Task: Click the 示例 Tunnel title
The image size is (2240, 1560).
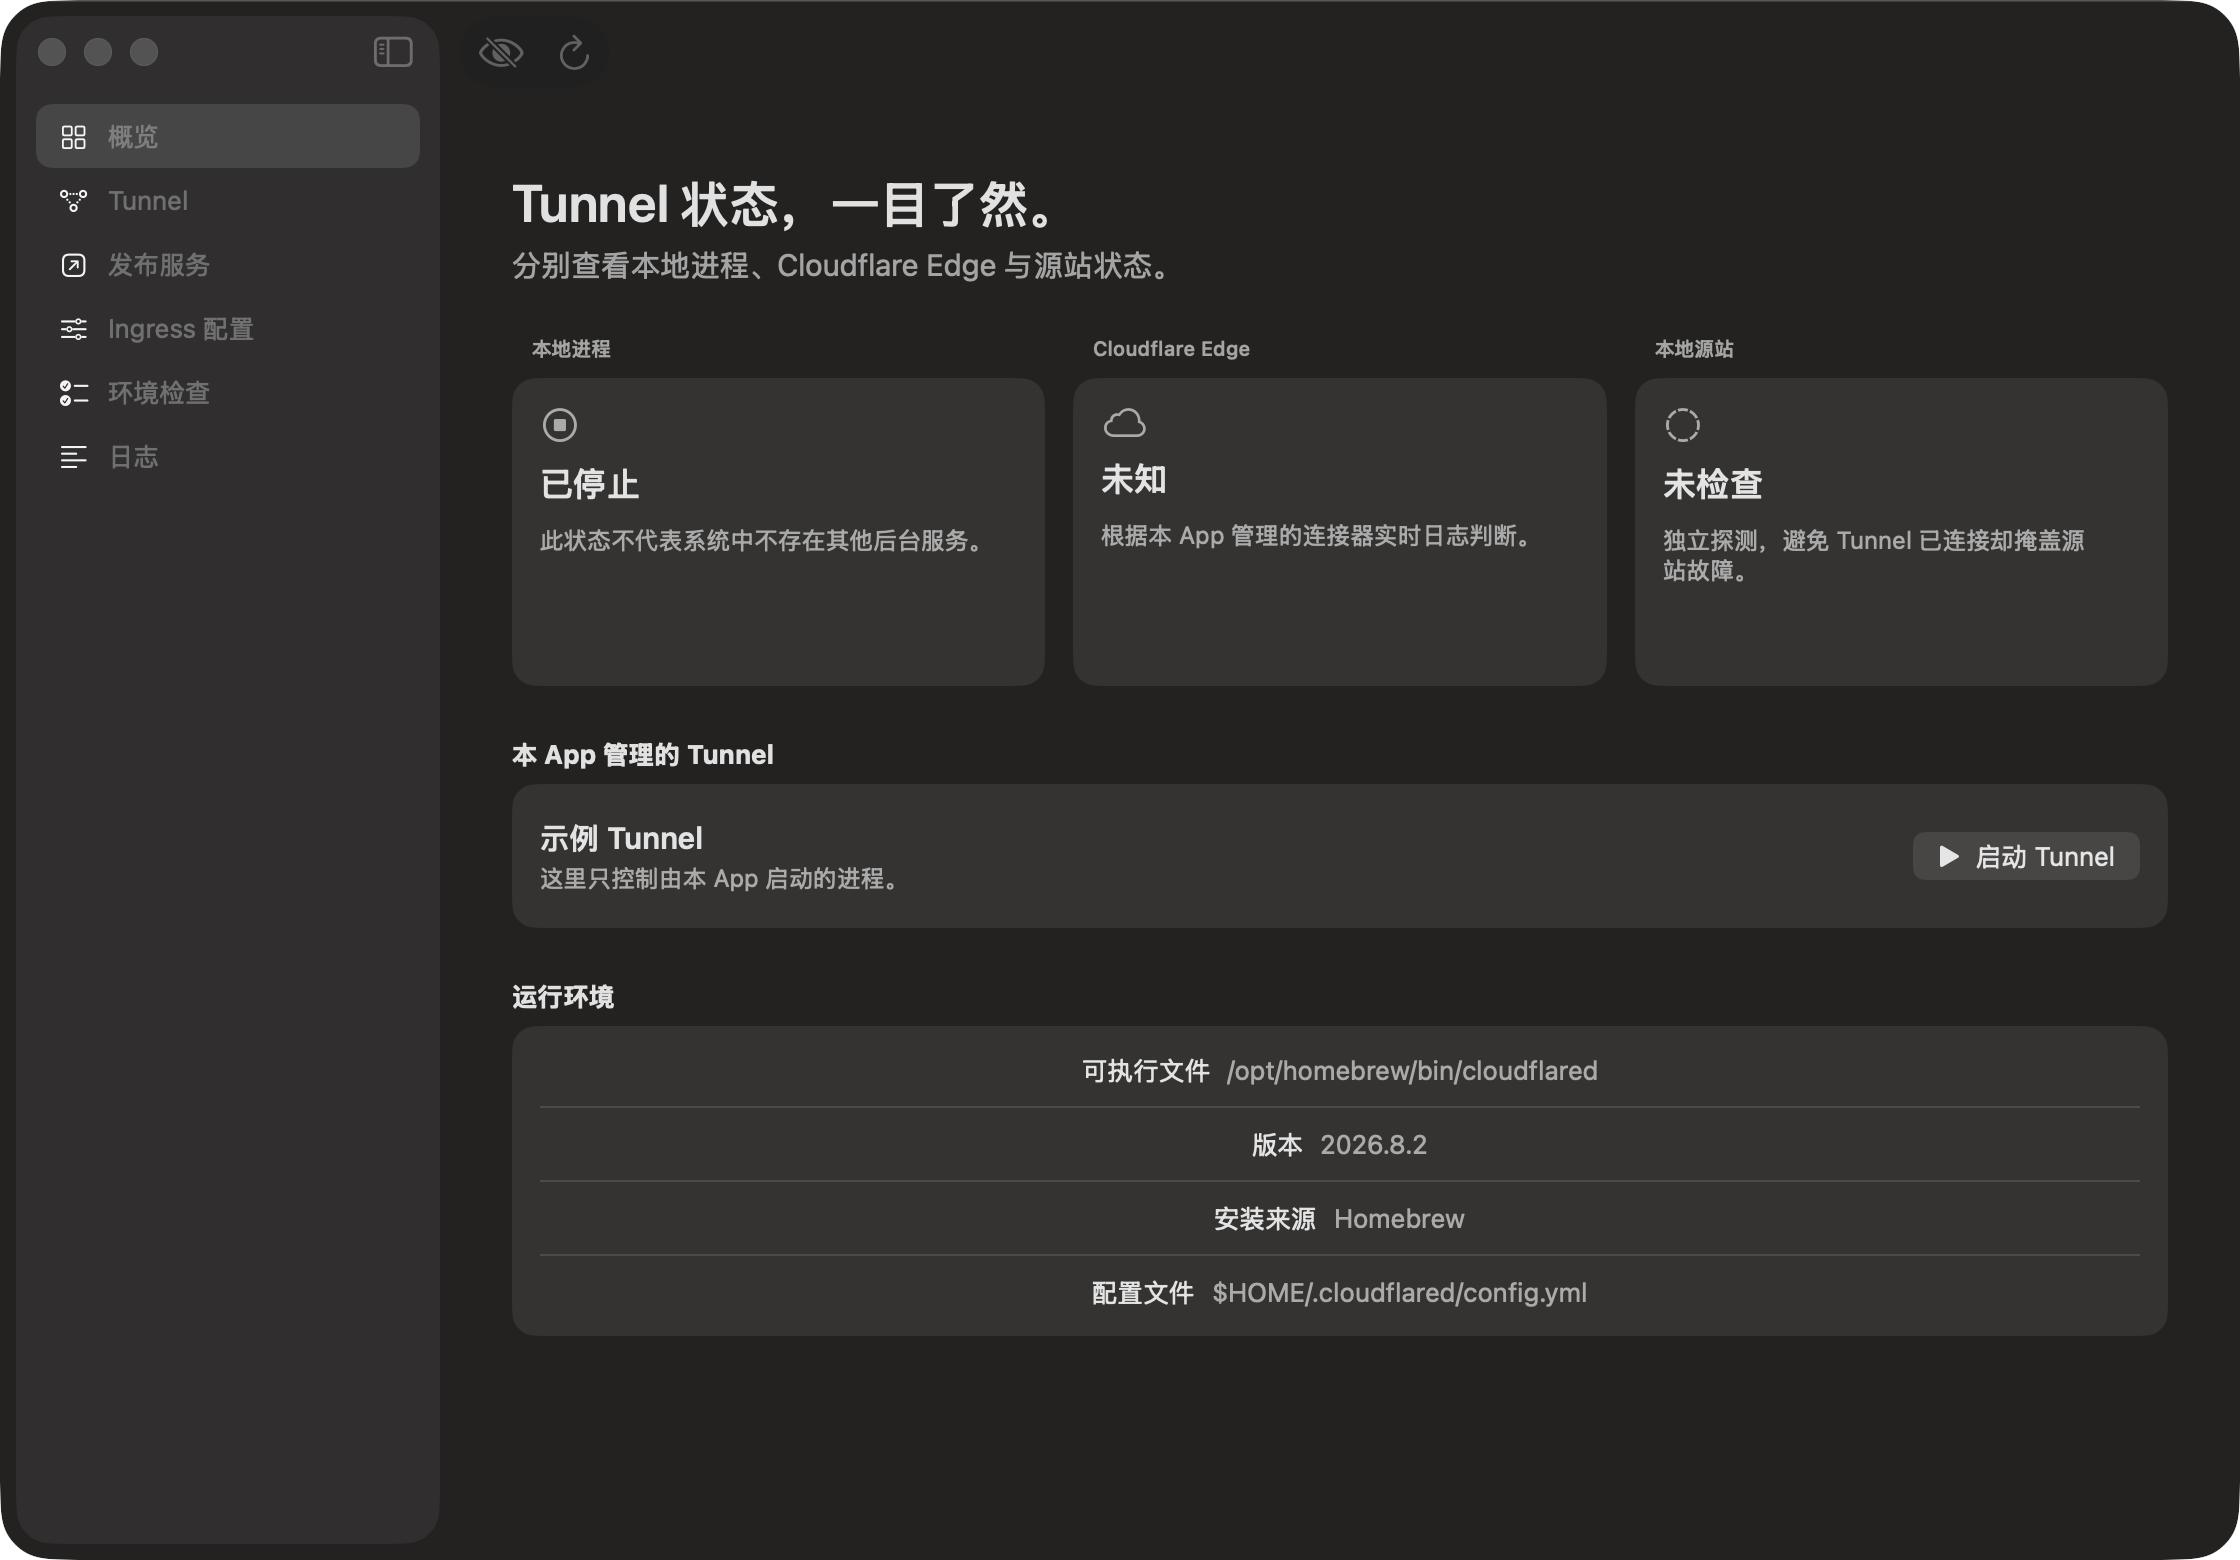Action: [x=621, y=838]
